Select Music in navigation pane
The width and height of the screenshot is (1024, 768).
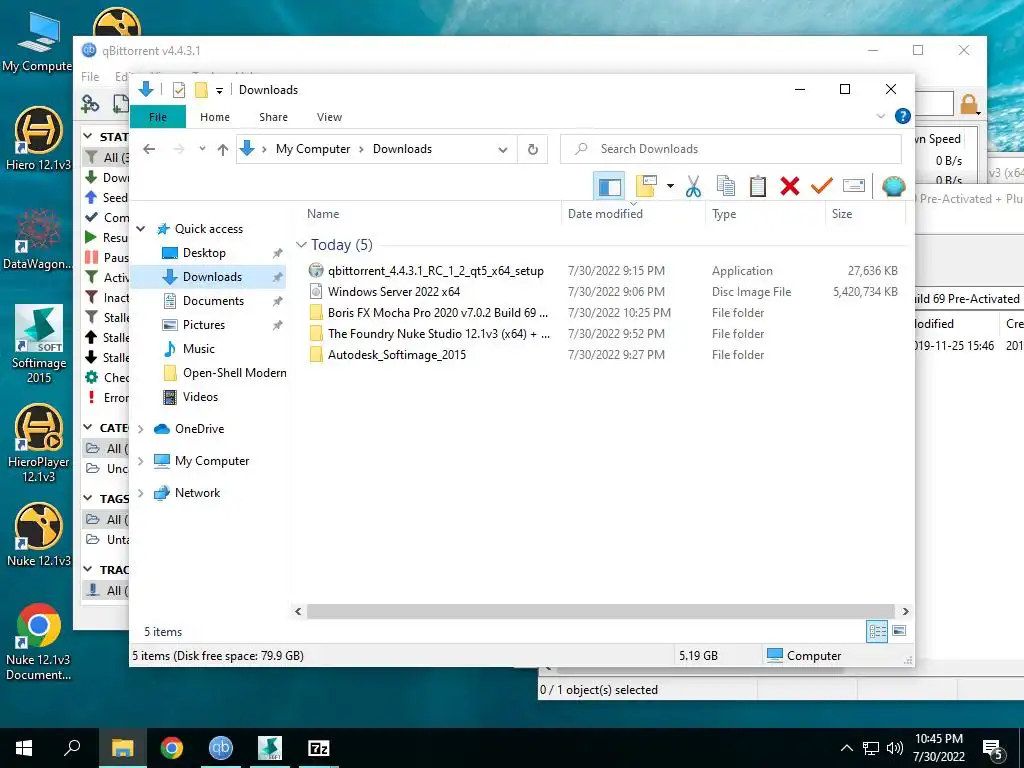click(x=199, y=349)
